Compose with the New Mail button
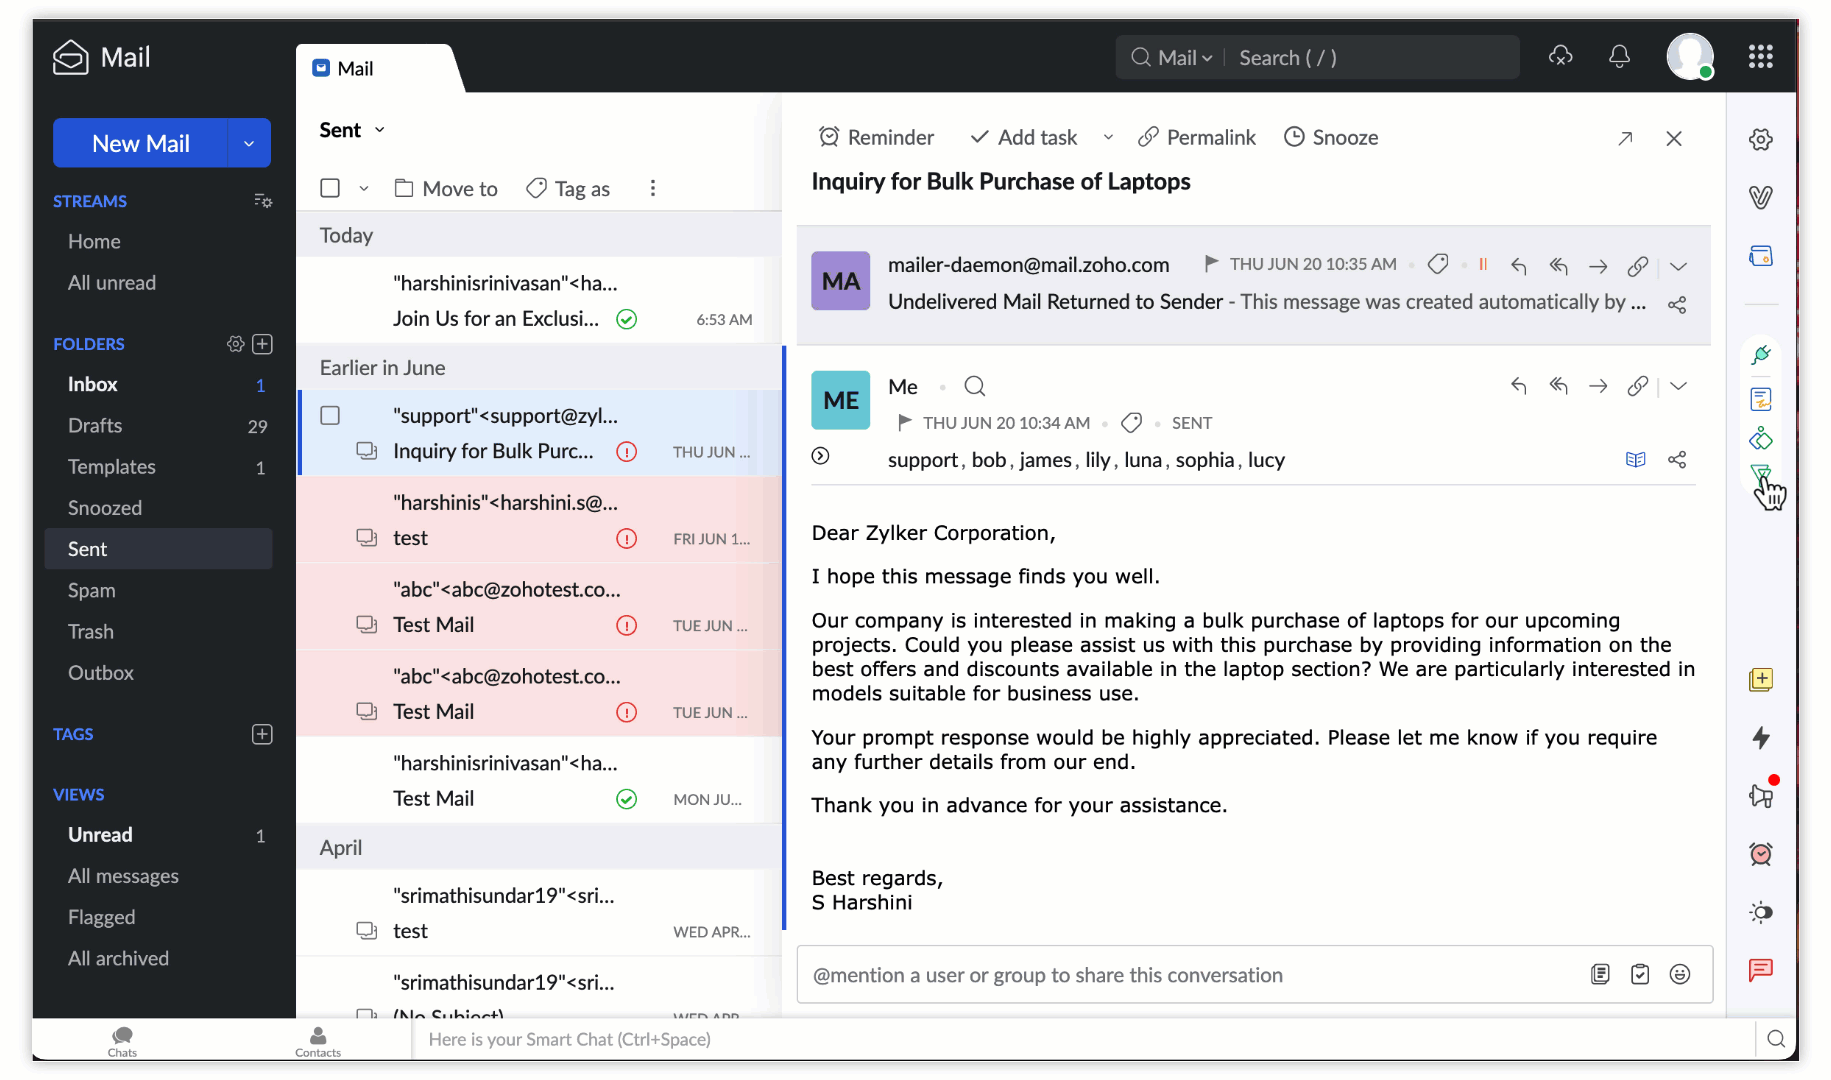 [140, 143]
